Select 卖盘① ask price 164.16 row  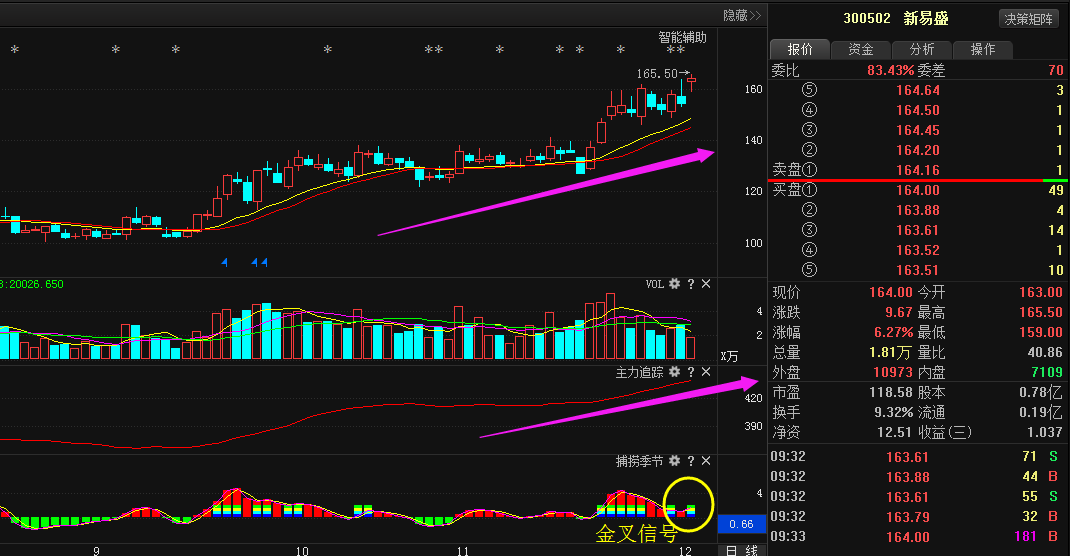pyautogui.click(x=917, y=170)
